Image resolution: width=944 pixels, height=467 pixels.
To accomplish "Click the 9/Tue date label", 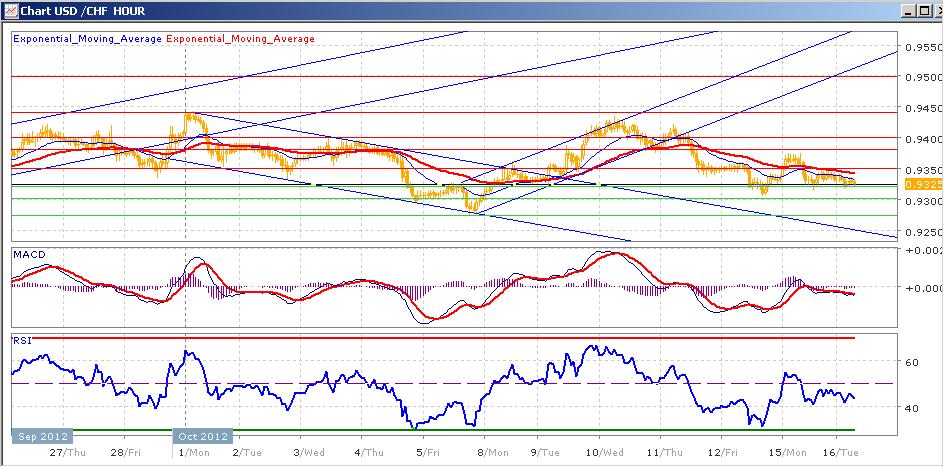I will click(546, 452).
